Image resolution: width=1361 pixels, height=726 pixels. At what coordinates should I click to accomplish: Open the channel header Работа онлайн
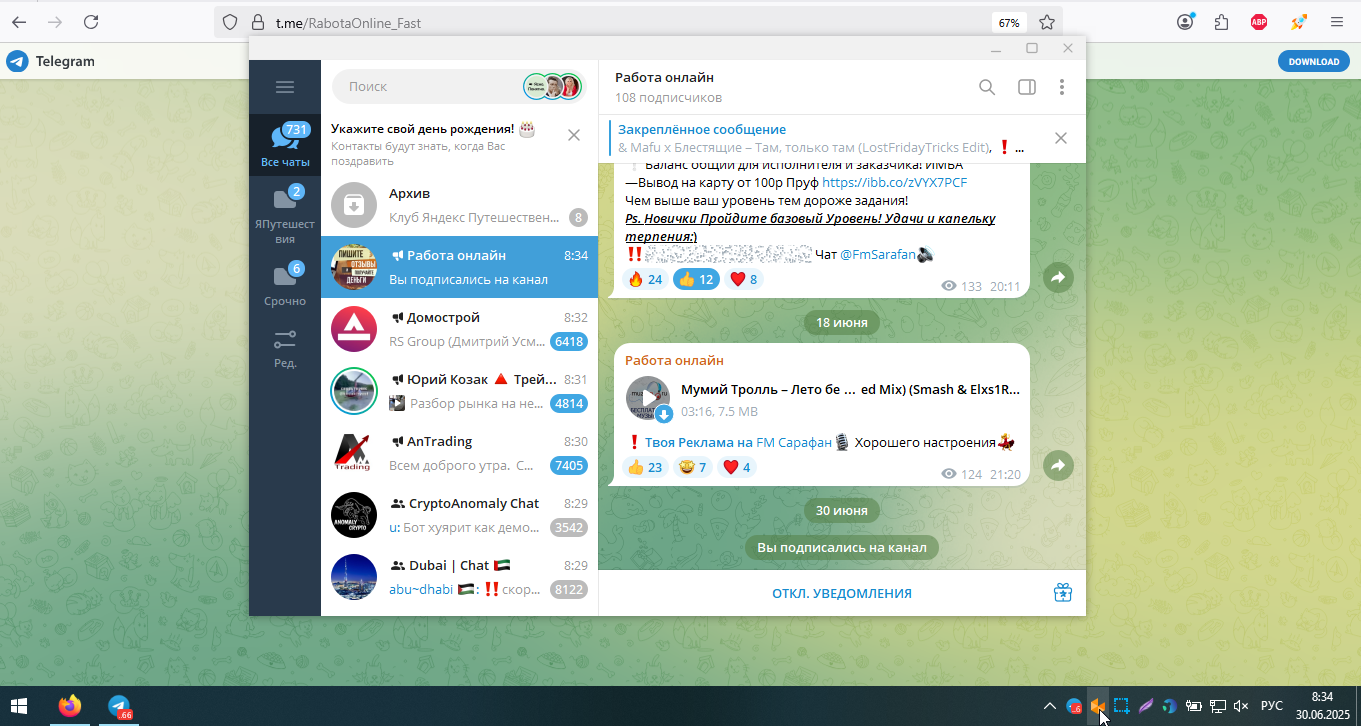coord(668,87)
